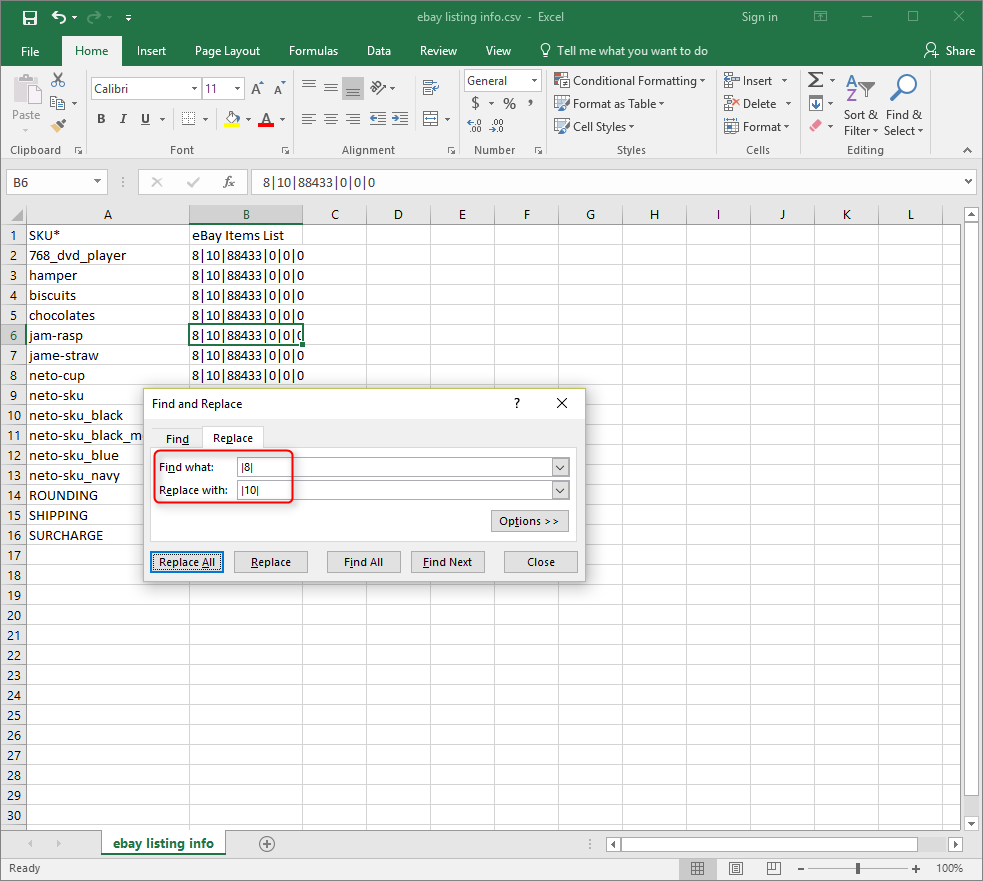Viewport: 983px width, 881px height.
Task: Apply red Font Color
Action: (266, 119)
